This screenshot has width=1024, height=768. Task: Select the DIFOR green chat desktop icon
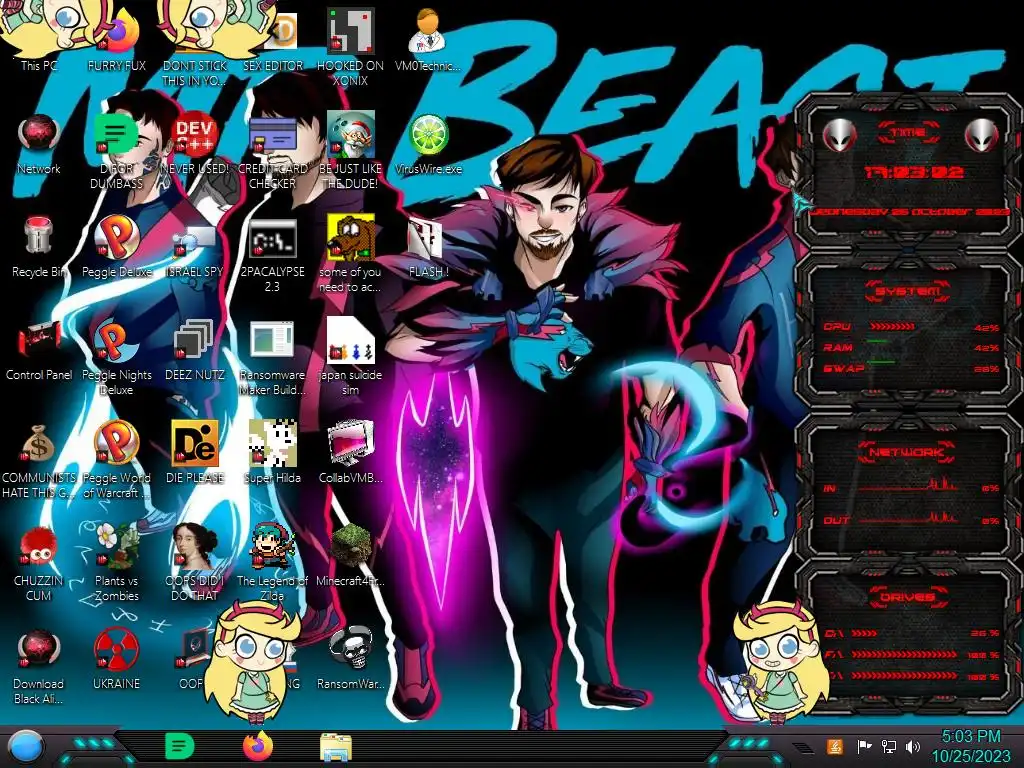[x=116, y=151]
